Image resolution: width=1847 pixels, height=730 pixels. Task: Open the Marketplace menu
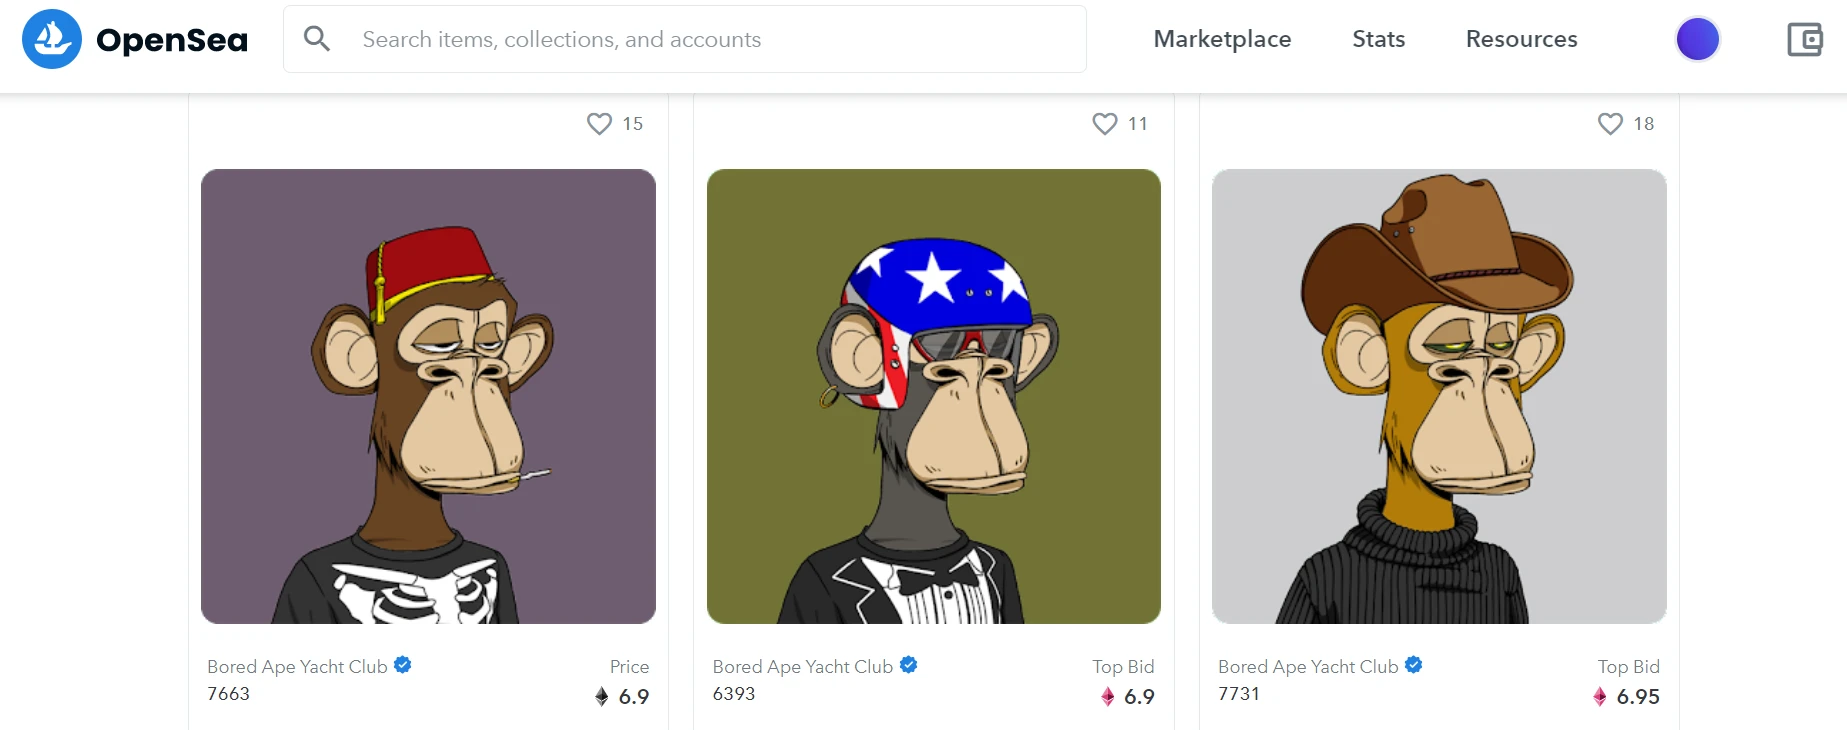tap(1222, 39)
